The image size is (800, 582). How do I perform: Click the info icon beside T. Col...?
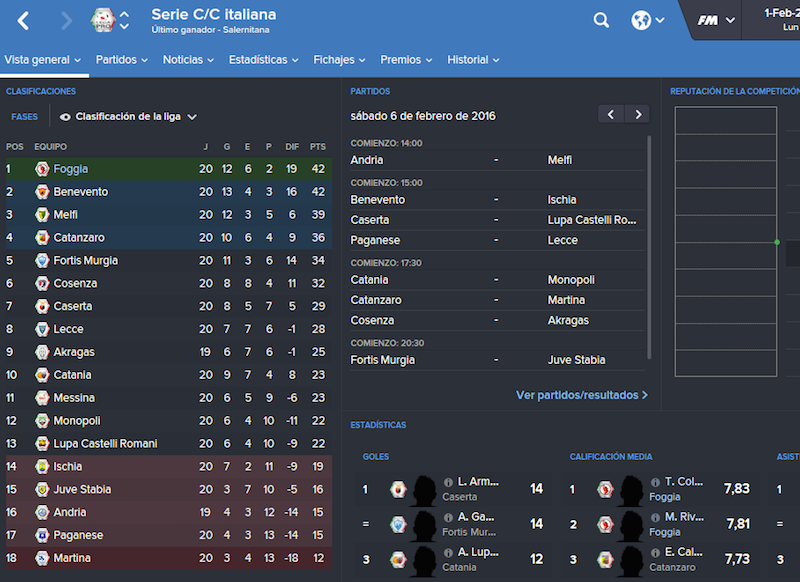pos(655,482)
